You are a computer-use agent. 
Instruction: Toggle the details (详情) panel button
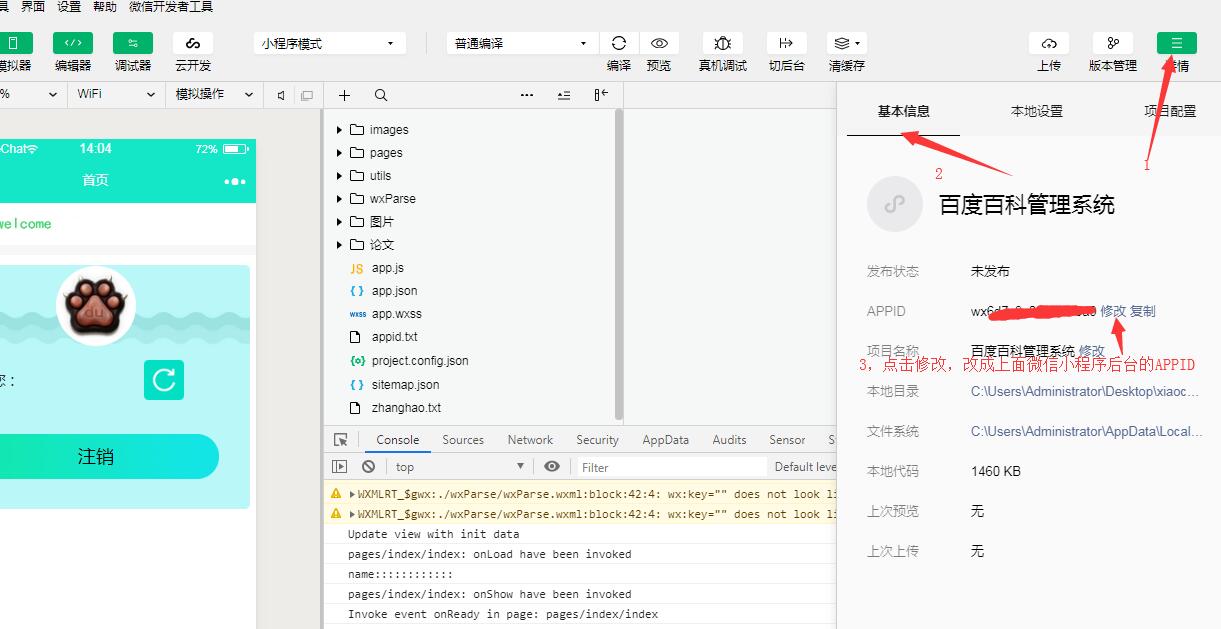1177,43
